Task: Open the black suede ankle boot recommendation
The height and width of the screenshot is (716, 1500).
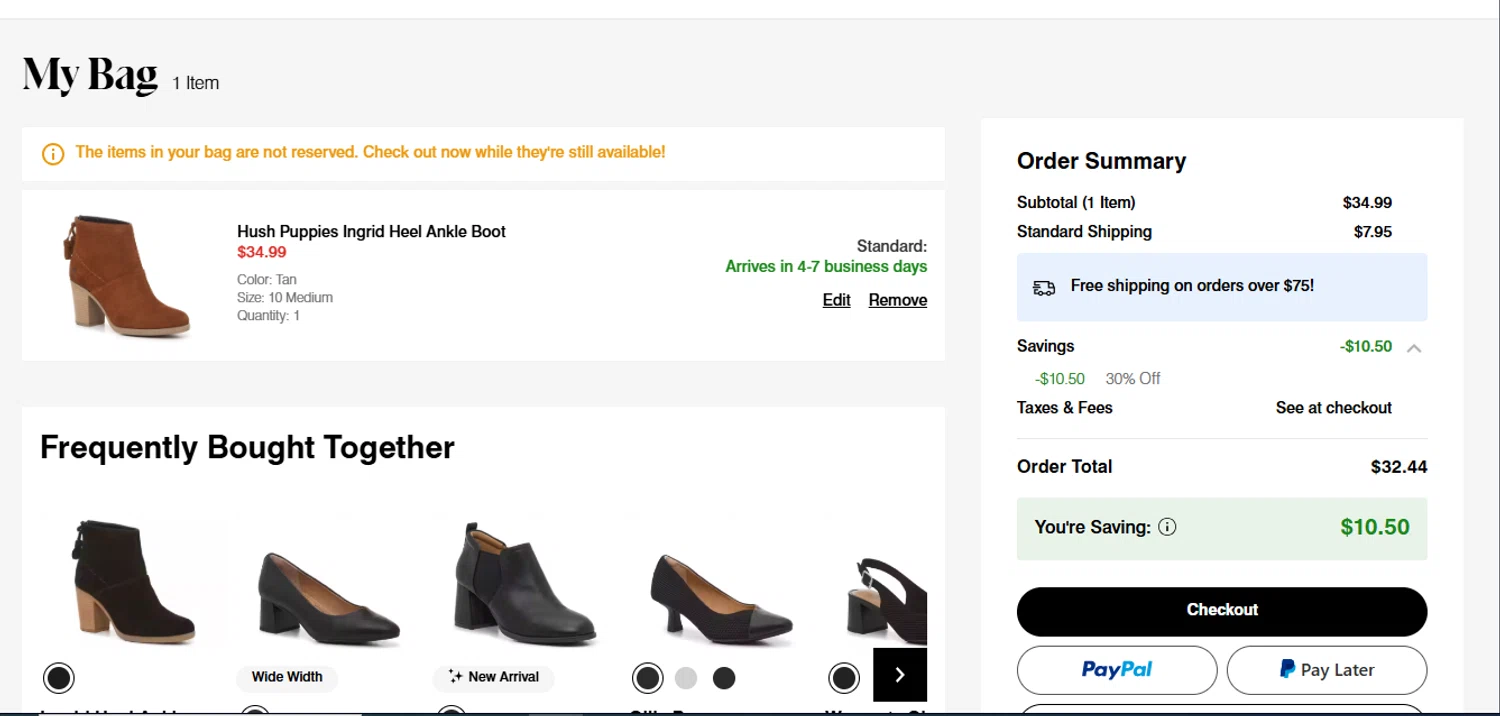Action: coord(134,582)
